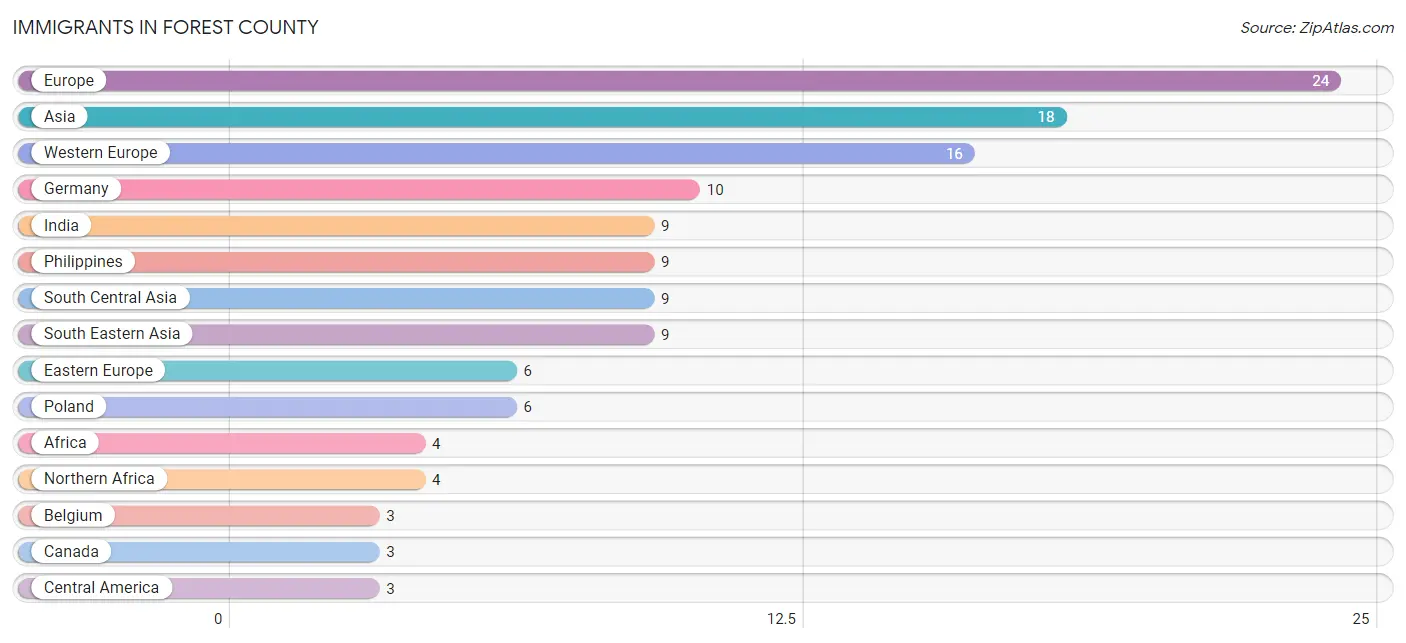The height and width of the screenshot is (643, 1406).
Task: Click the Western Europe label pill
Action: 101,153
